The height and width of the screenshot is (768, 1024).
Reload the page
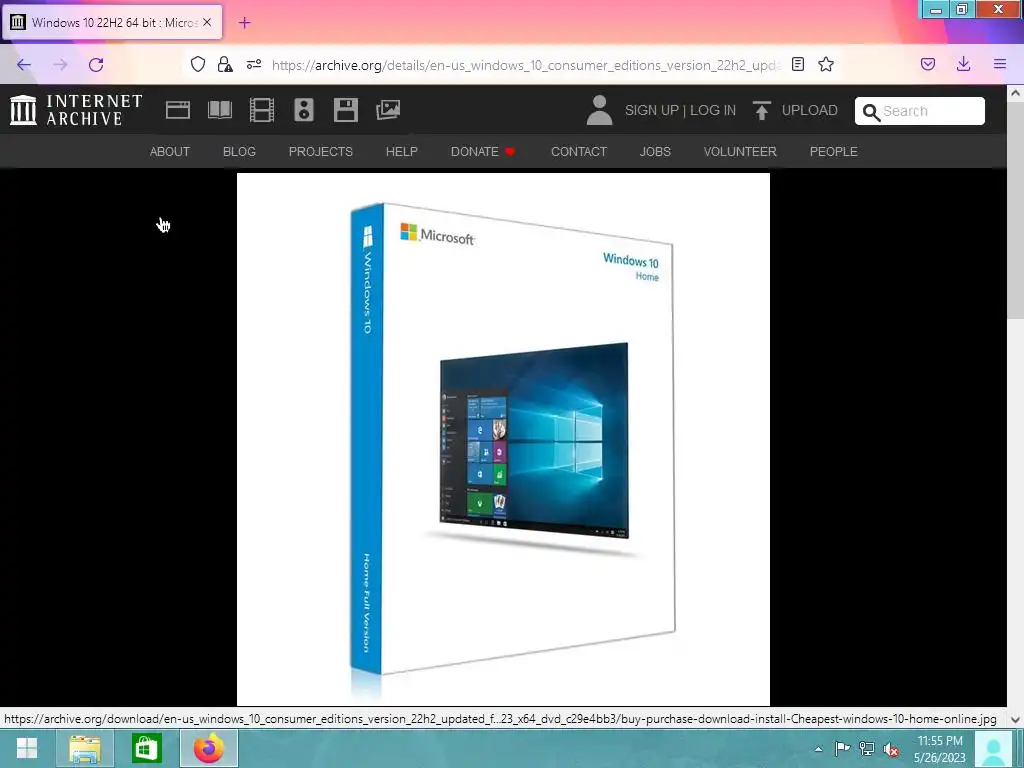pos(96,65)
